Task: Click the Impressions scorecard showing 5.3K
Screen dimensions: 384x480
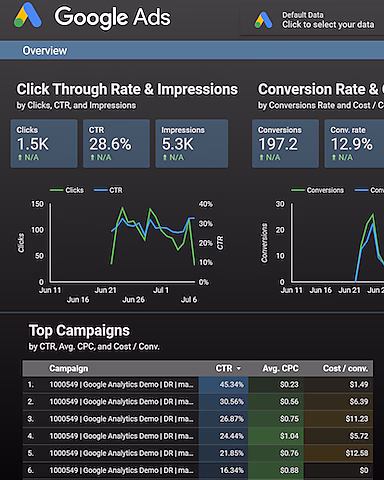Action: pos(192,144)
